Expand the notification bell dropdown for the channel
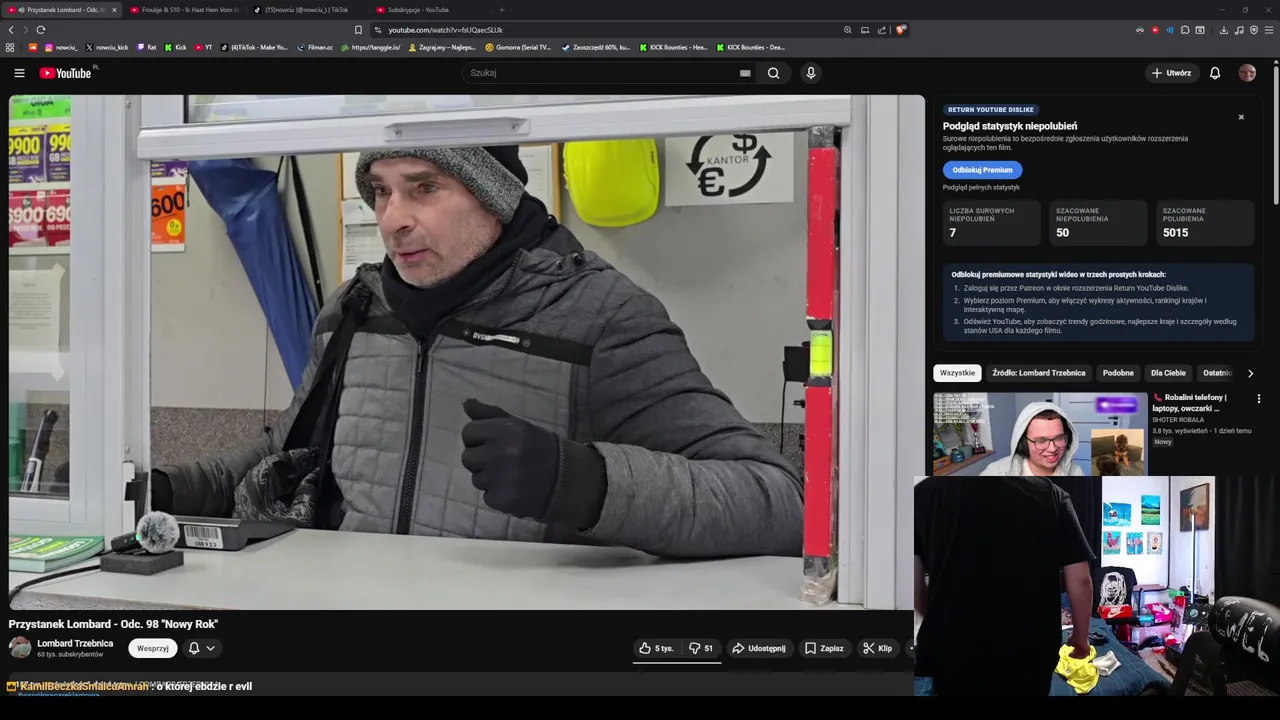Viewport: 1280px width, 720px height. (201, 648)
